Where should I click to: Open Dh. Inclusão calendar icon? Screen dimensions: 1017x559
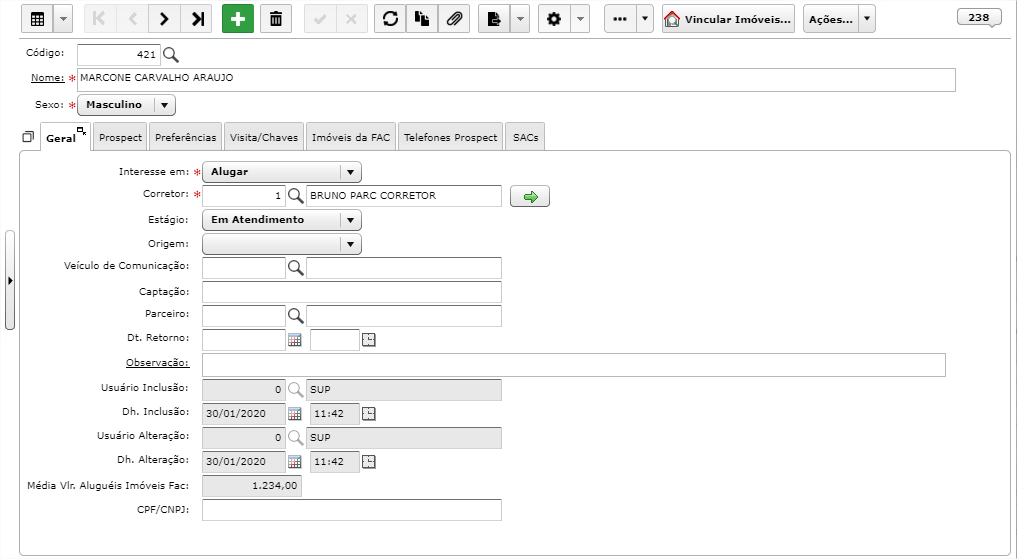[295, 414]
